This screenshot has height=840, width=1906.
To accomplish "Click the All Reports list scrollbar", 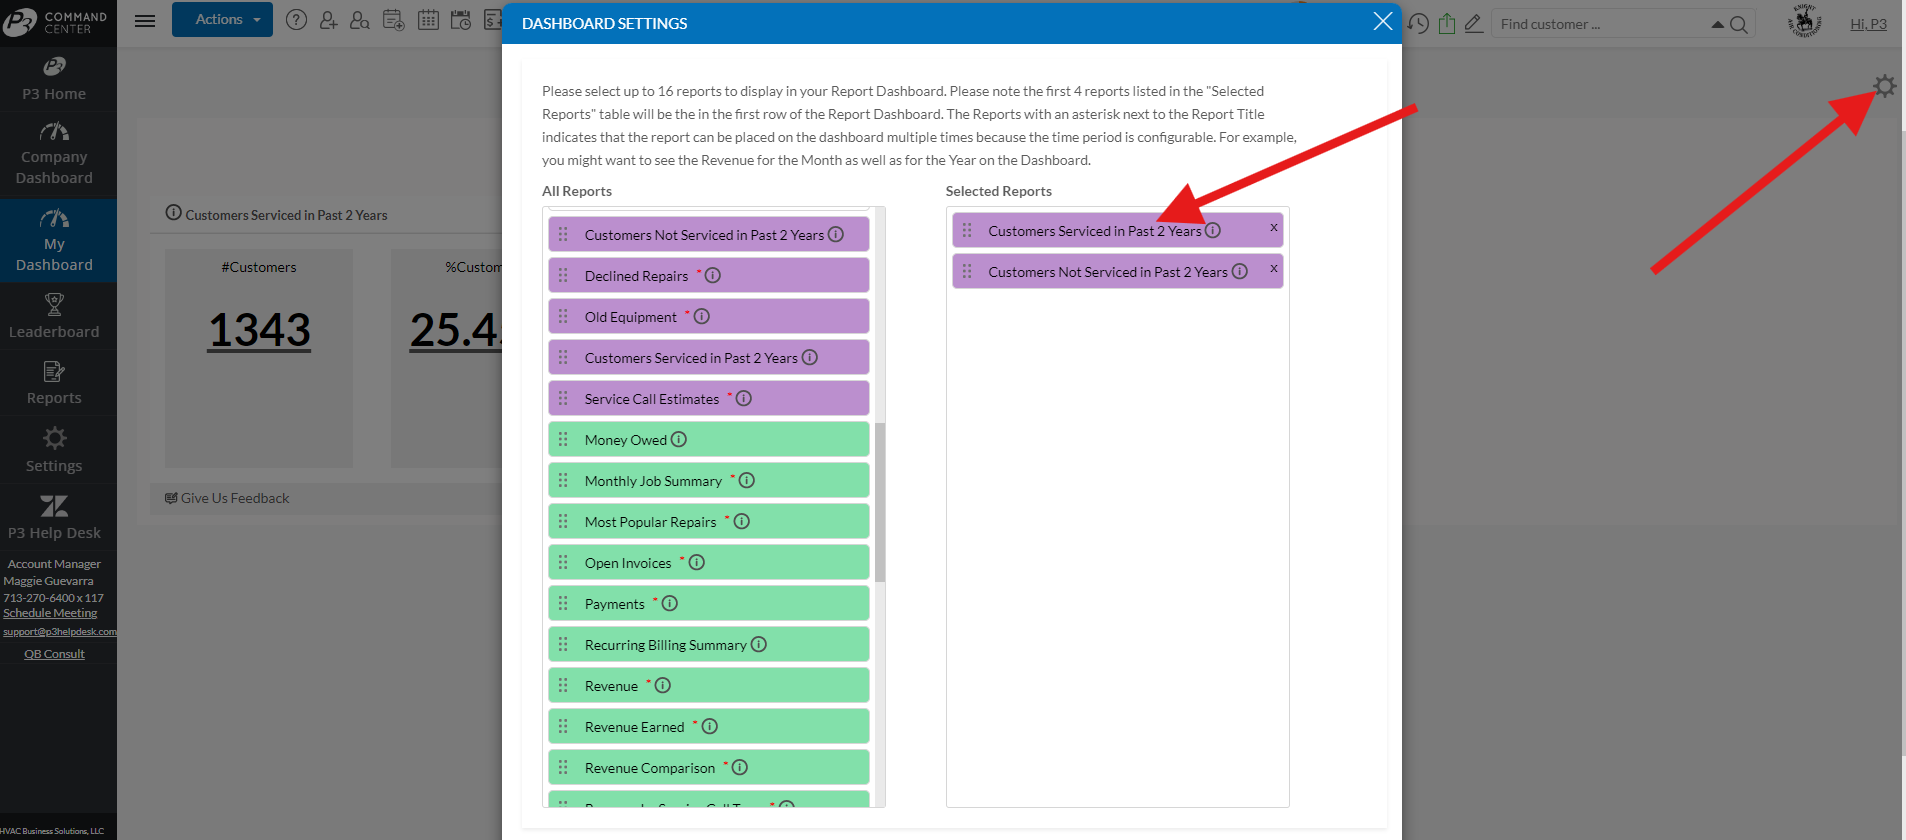I will [880, 502].
